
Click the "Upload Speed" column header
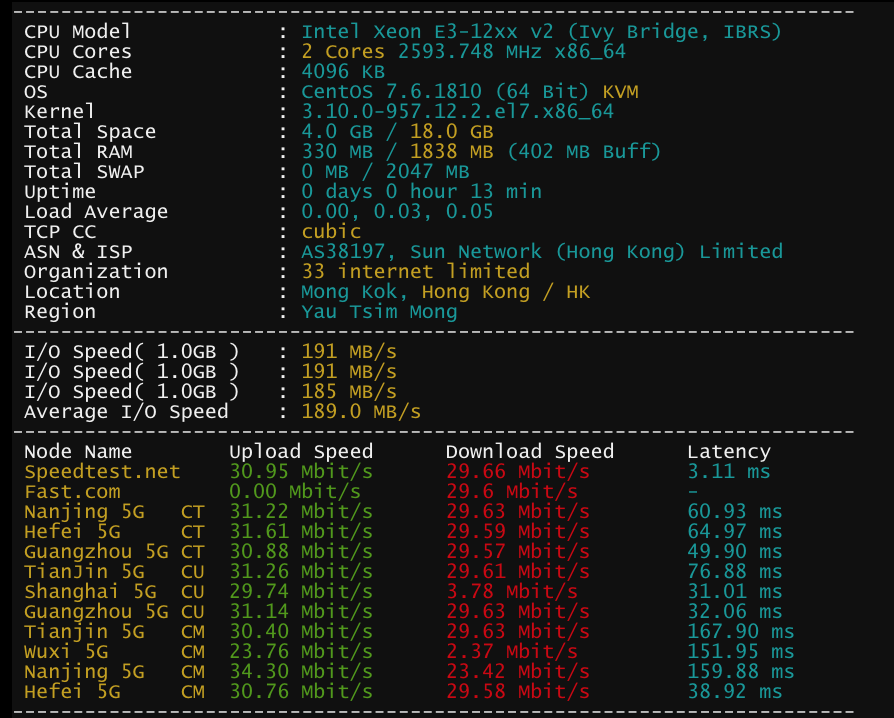[x=301, y=452]
